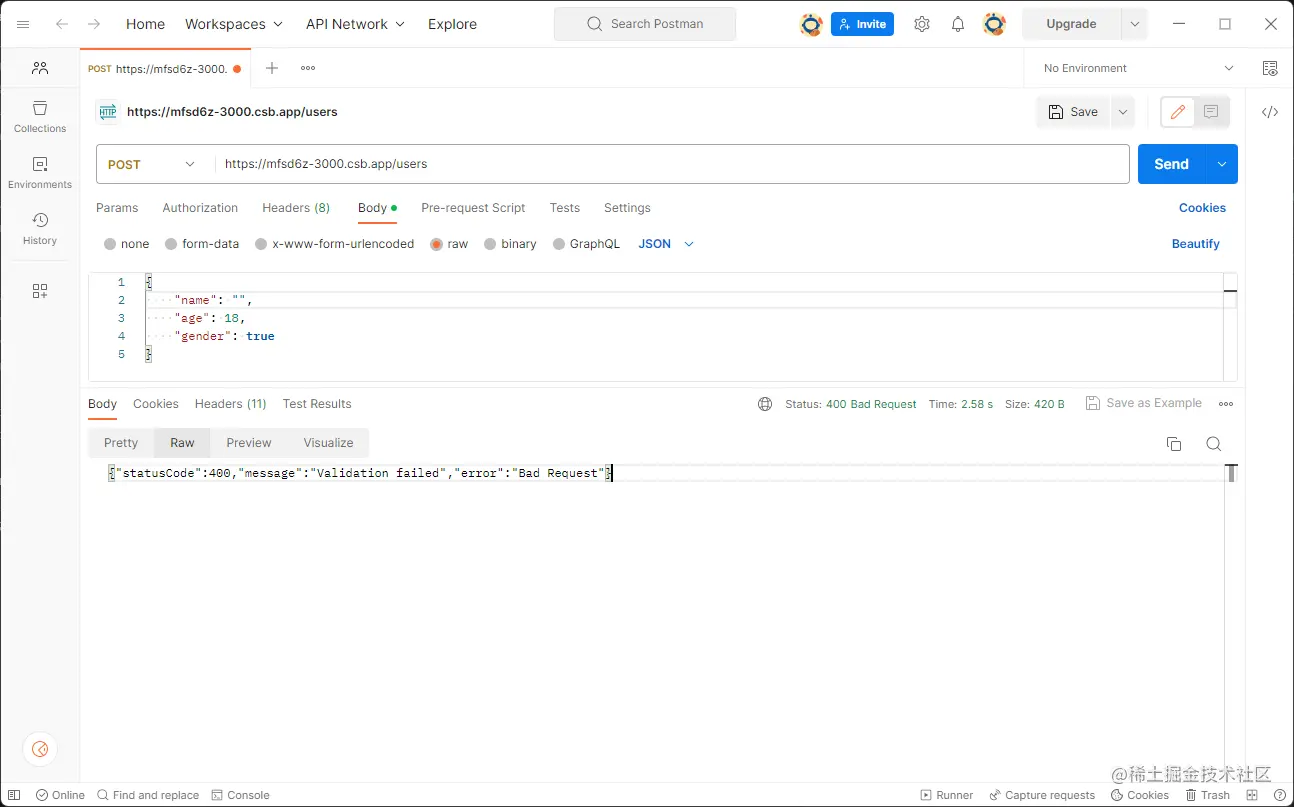Switch to the Headers (8) tab
This screenshot has width=1294, height=807.
pos(296,208)
